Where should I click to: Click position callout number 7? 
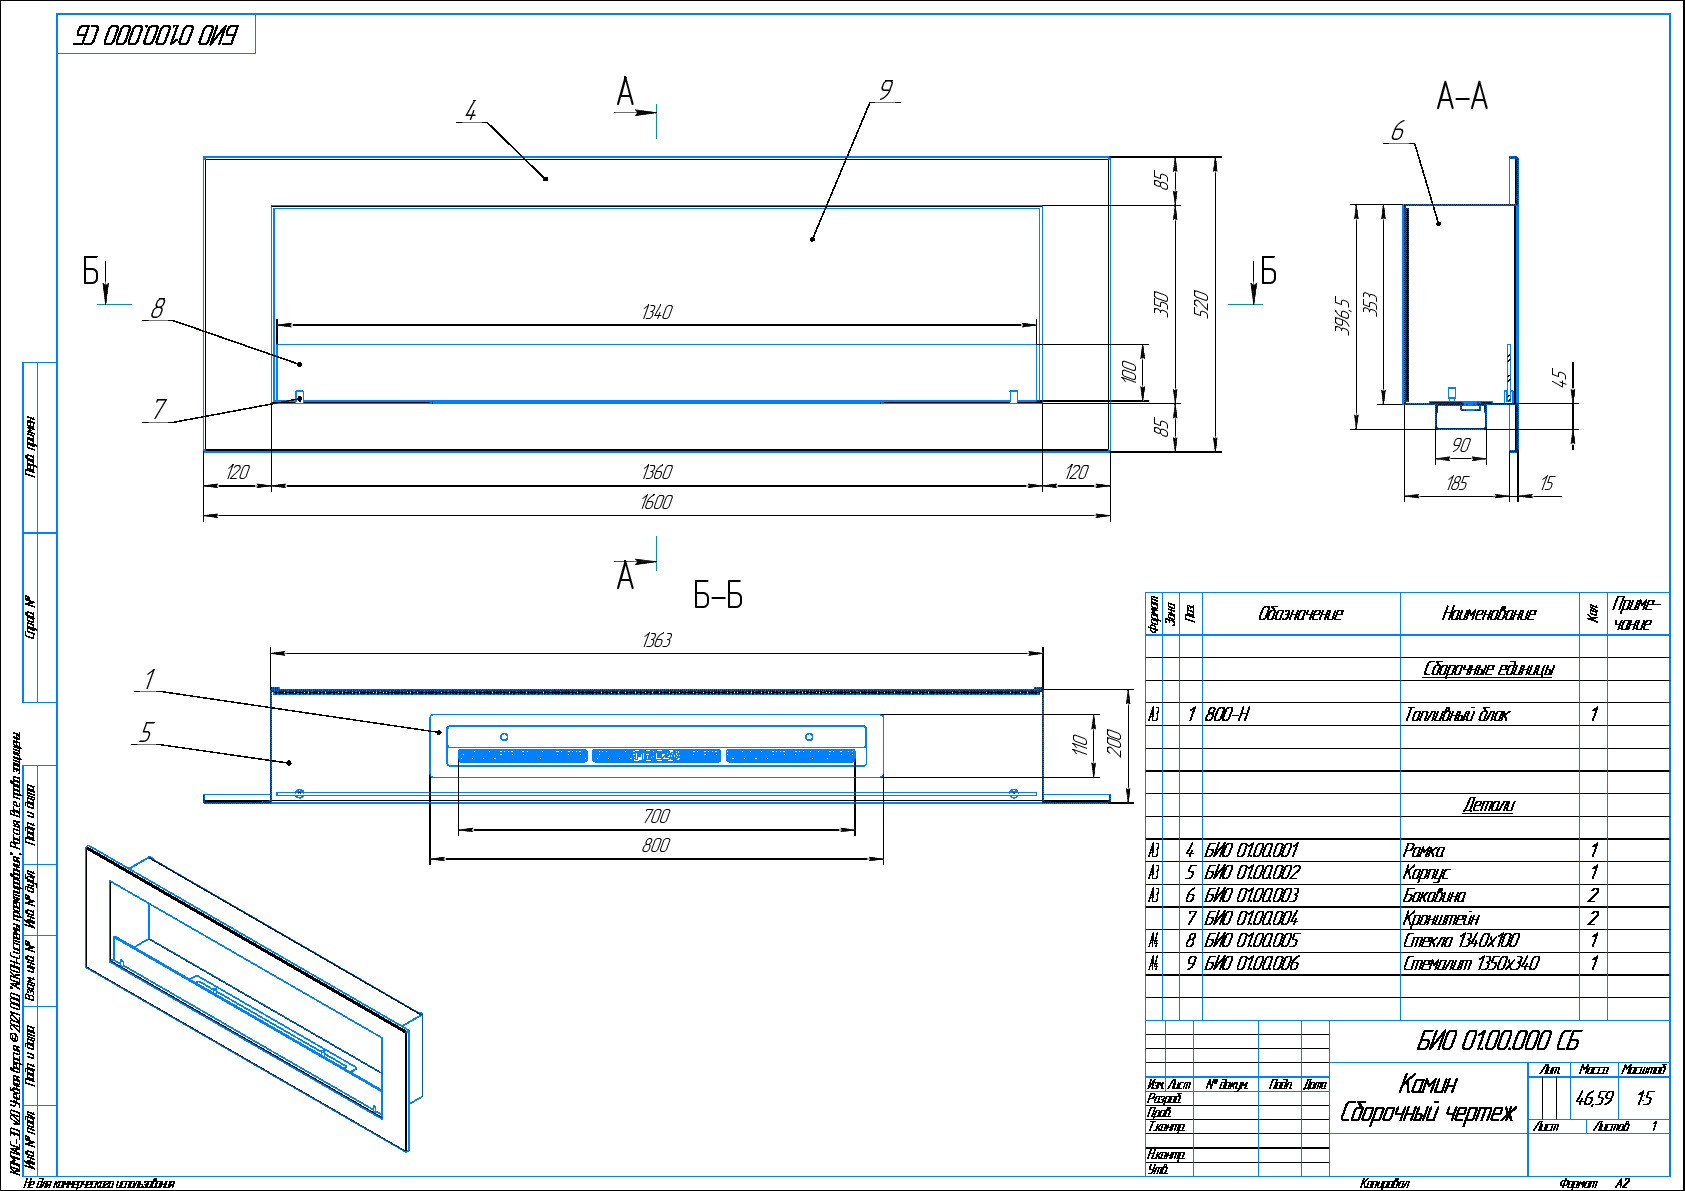tap(159, 409)
